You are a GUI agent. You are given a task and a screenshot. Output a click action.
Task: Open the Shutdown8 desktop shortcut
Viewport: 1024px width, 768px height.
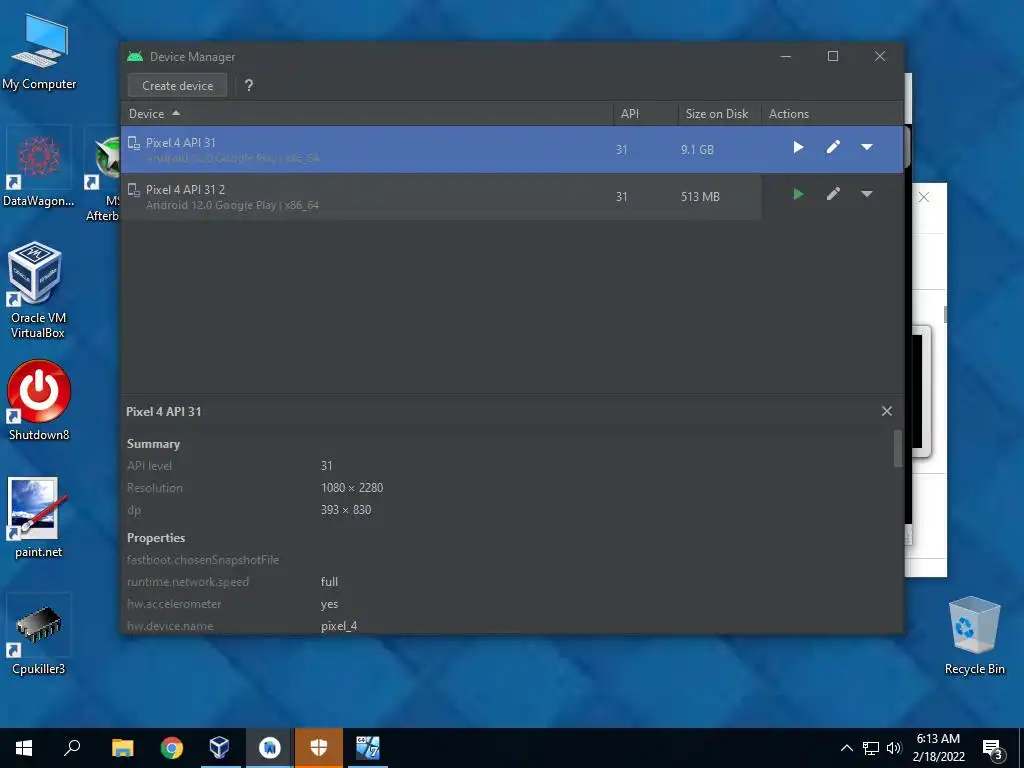pos(39,401)
